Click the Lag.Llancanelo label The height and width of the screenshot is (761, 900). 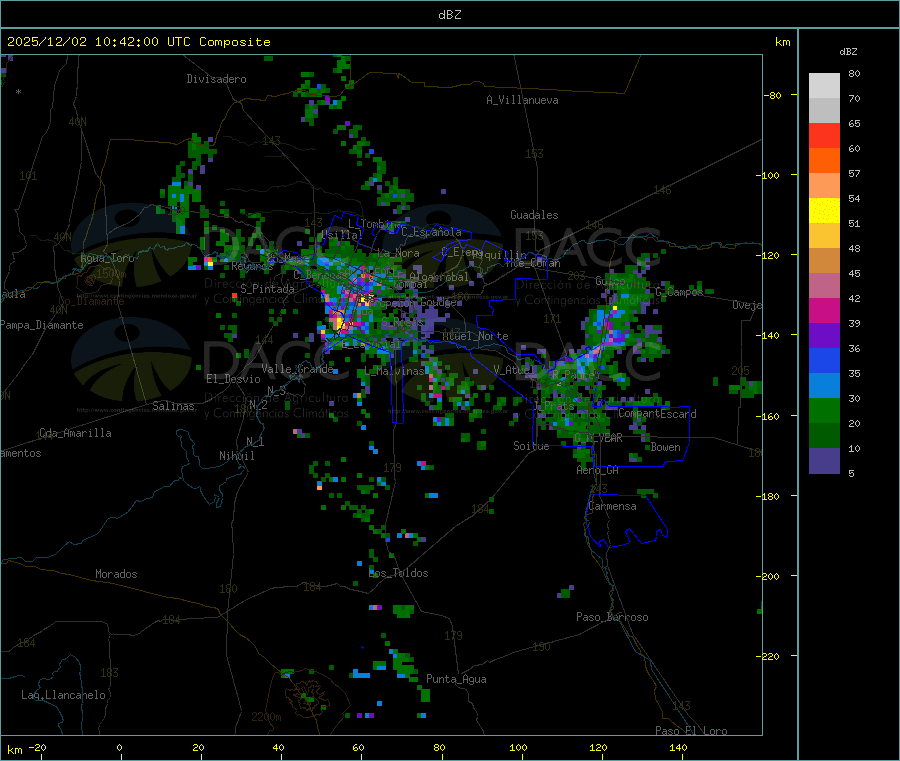click(63, 695)
